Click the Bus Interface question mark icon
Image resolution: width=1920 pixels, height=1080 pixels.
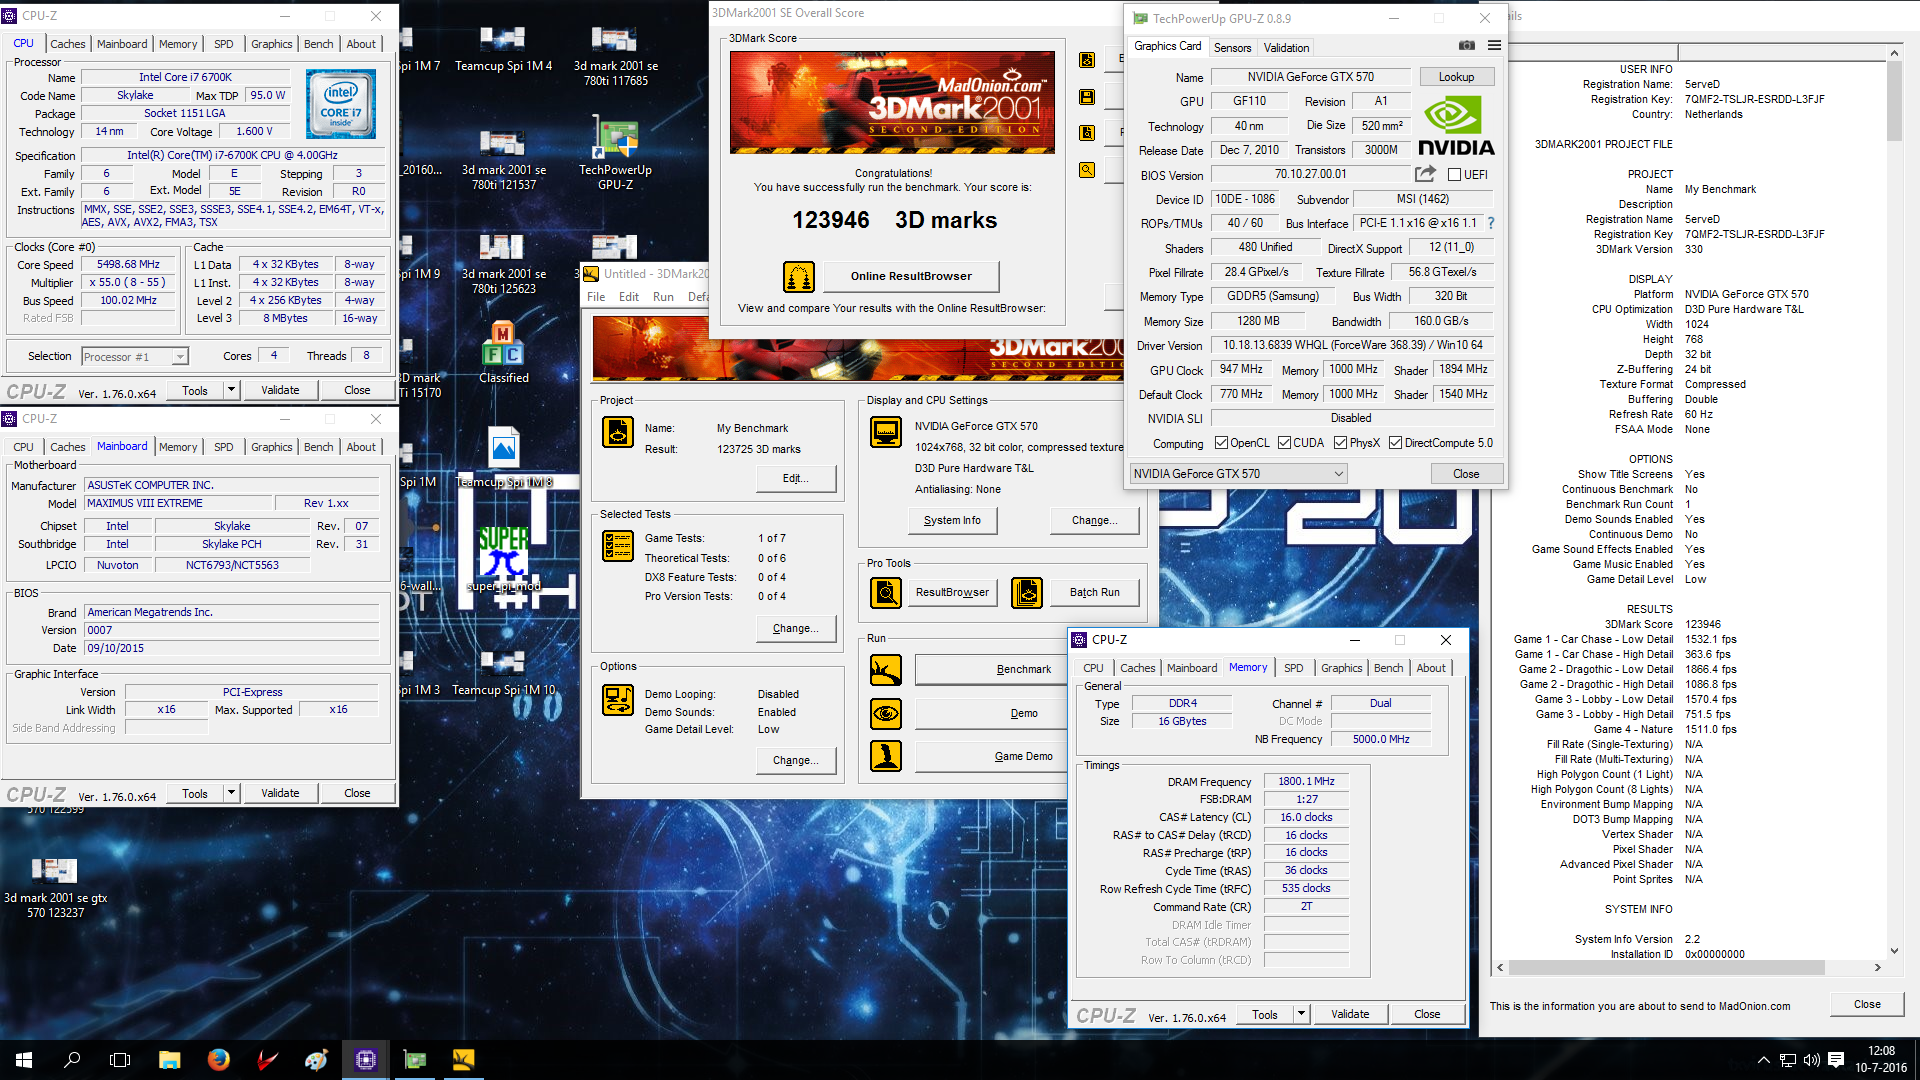point(1491,223)
